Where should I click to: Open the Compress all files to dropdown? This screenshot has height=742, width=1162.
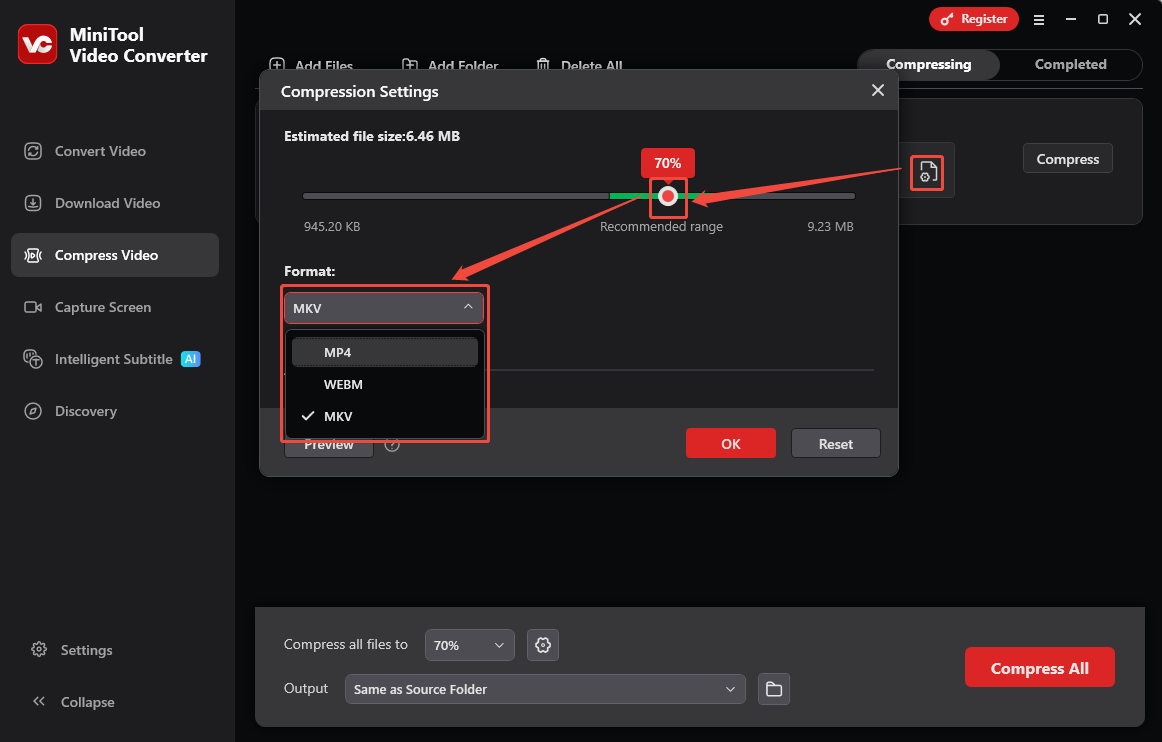point(469,645)
